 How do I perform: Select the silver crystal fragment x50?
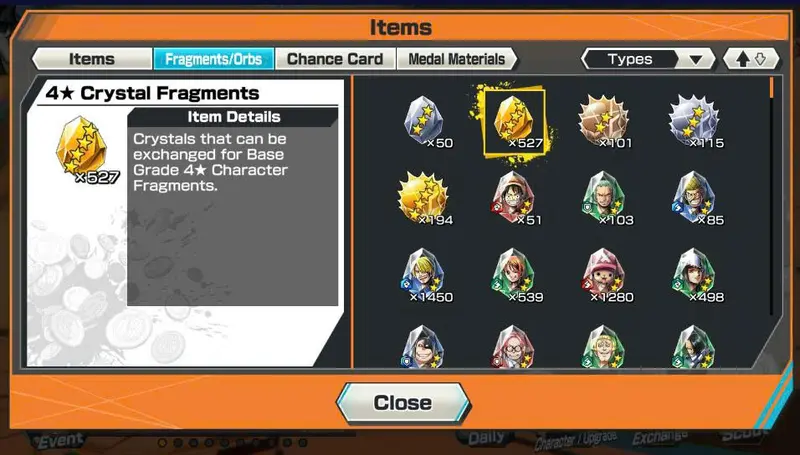tap(424, 120)
